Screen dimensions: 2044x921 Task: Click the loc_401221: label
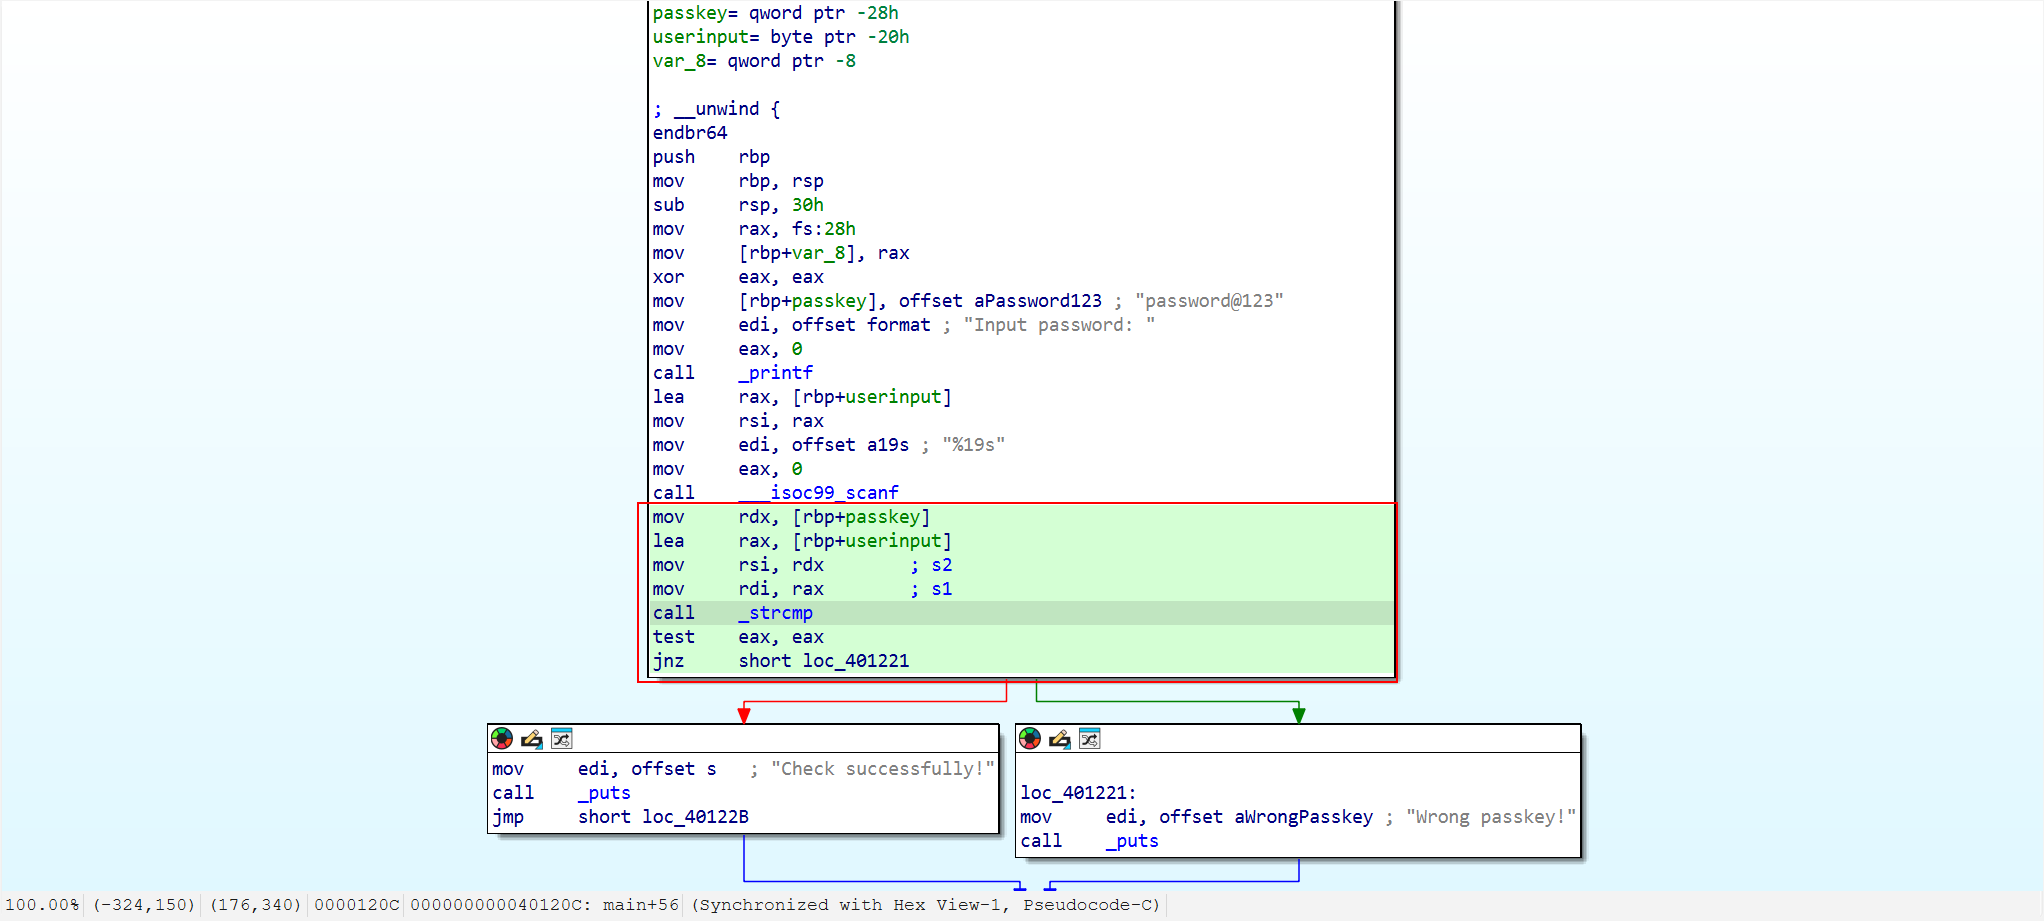coord(1078,793)
